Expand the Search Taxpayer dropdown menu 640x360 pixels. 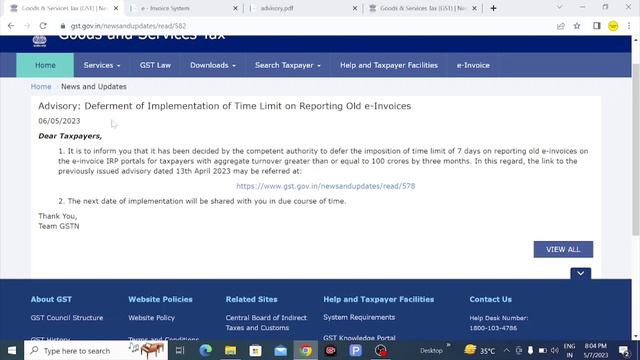(288, 65)
